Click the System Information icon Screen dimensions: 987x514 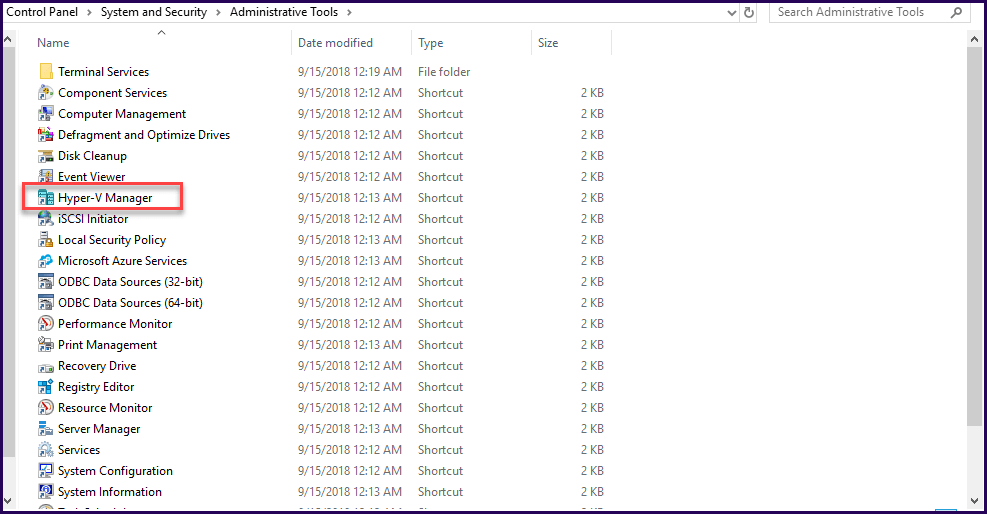(x=46, y=491)
